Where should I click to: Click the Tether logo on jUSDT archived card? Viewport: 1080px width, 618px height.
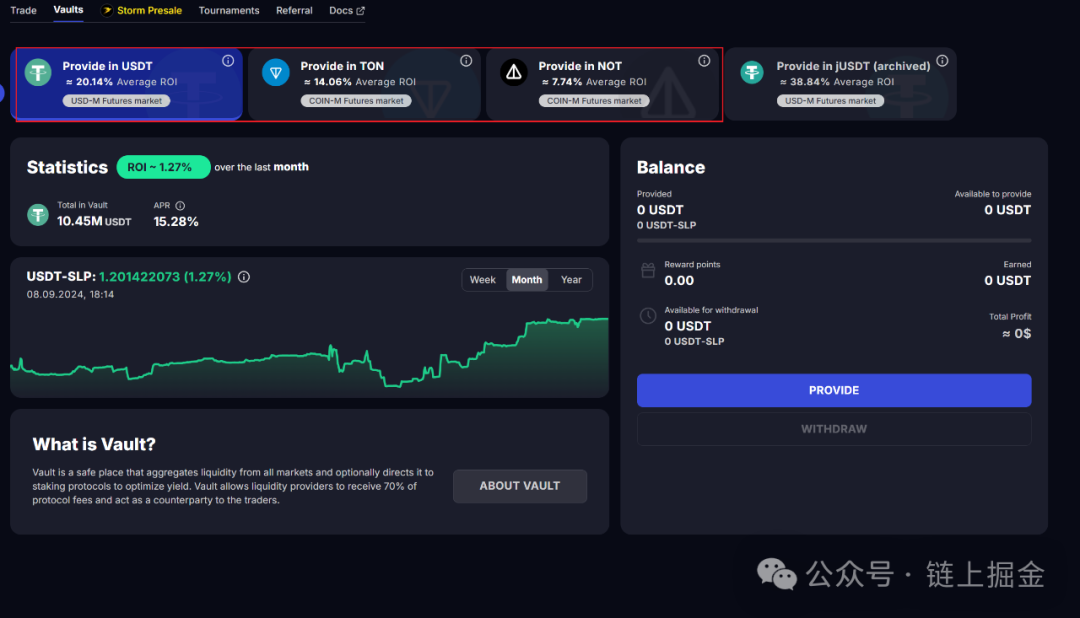tap(751, 72)
